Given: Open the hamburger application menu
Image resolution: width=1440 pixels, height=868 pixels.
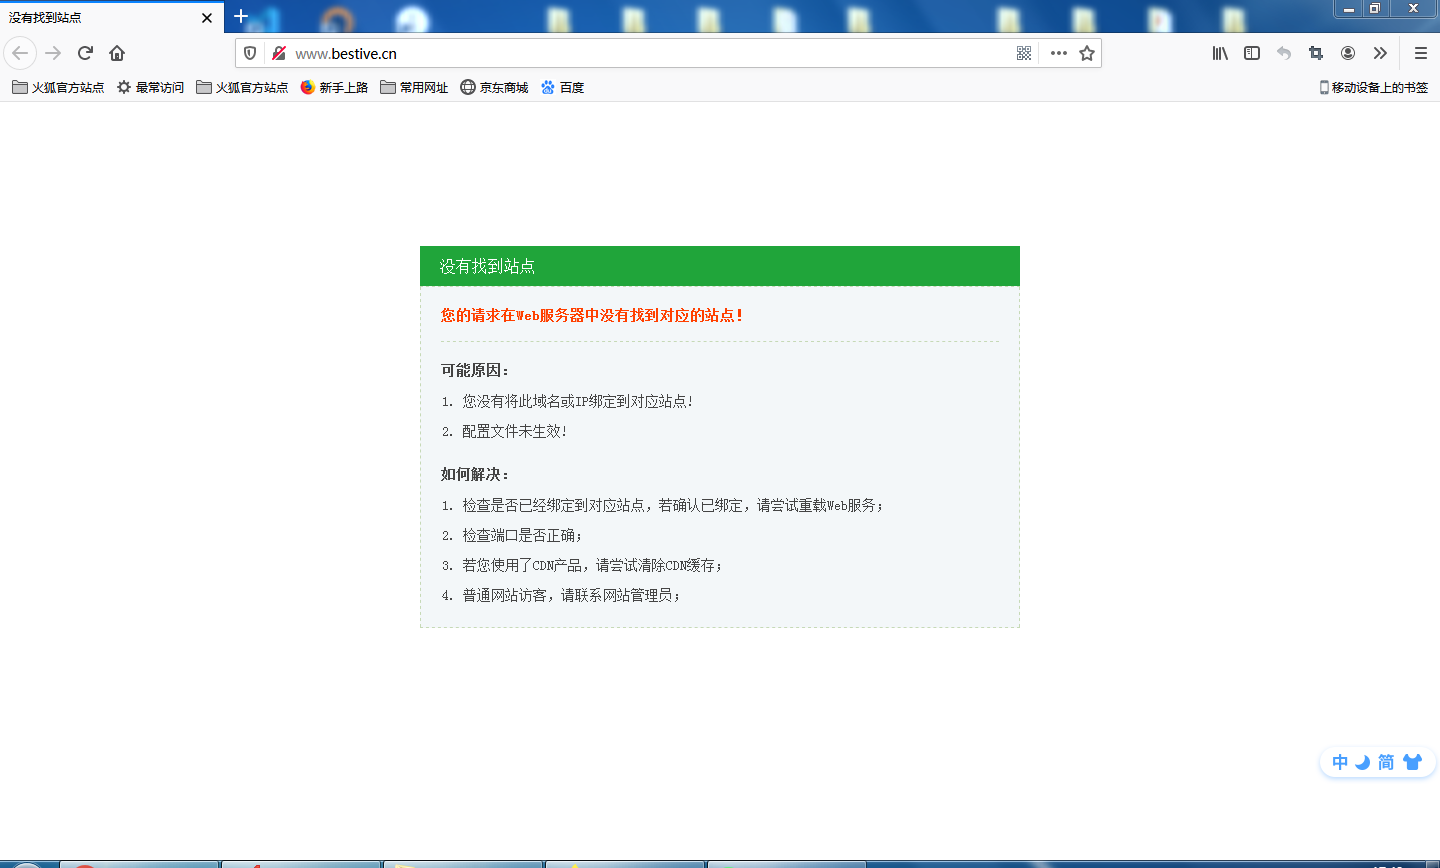Looking at the screenshot, I should 1420,53.
